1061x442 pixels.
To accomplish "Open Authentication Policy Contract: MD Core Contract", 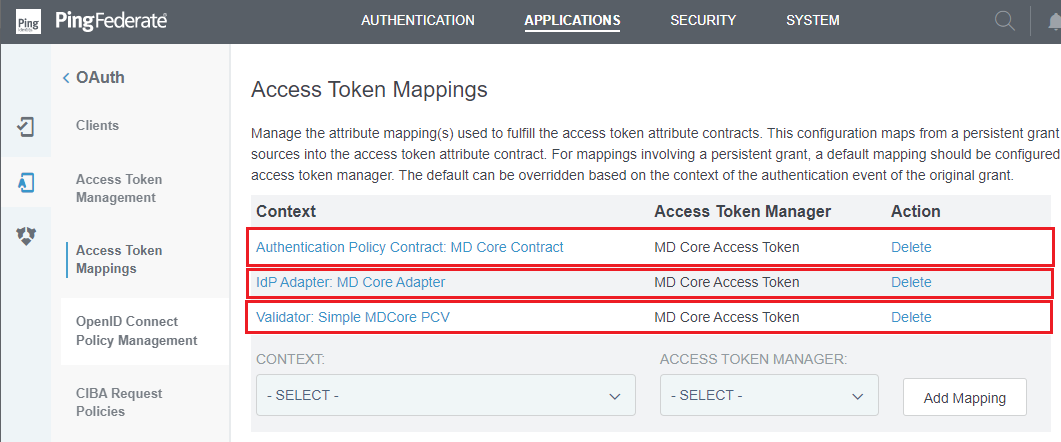I will click(x=409, y=247).
